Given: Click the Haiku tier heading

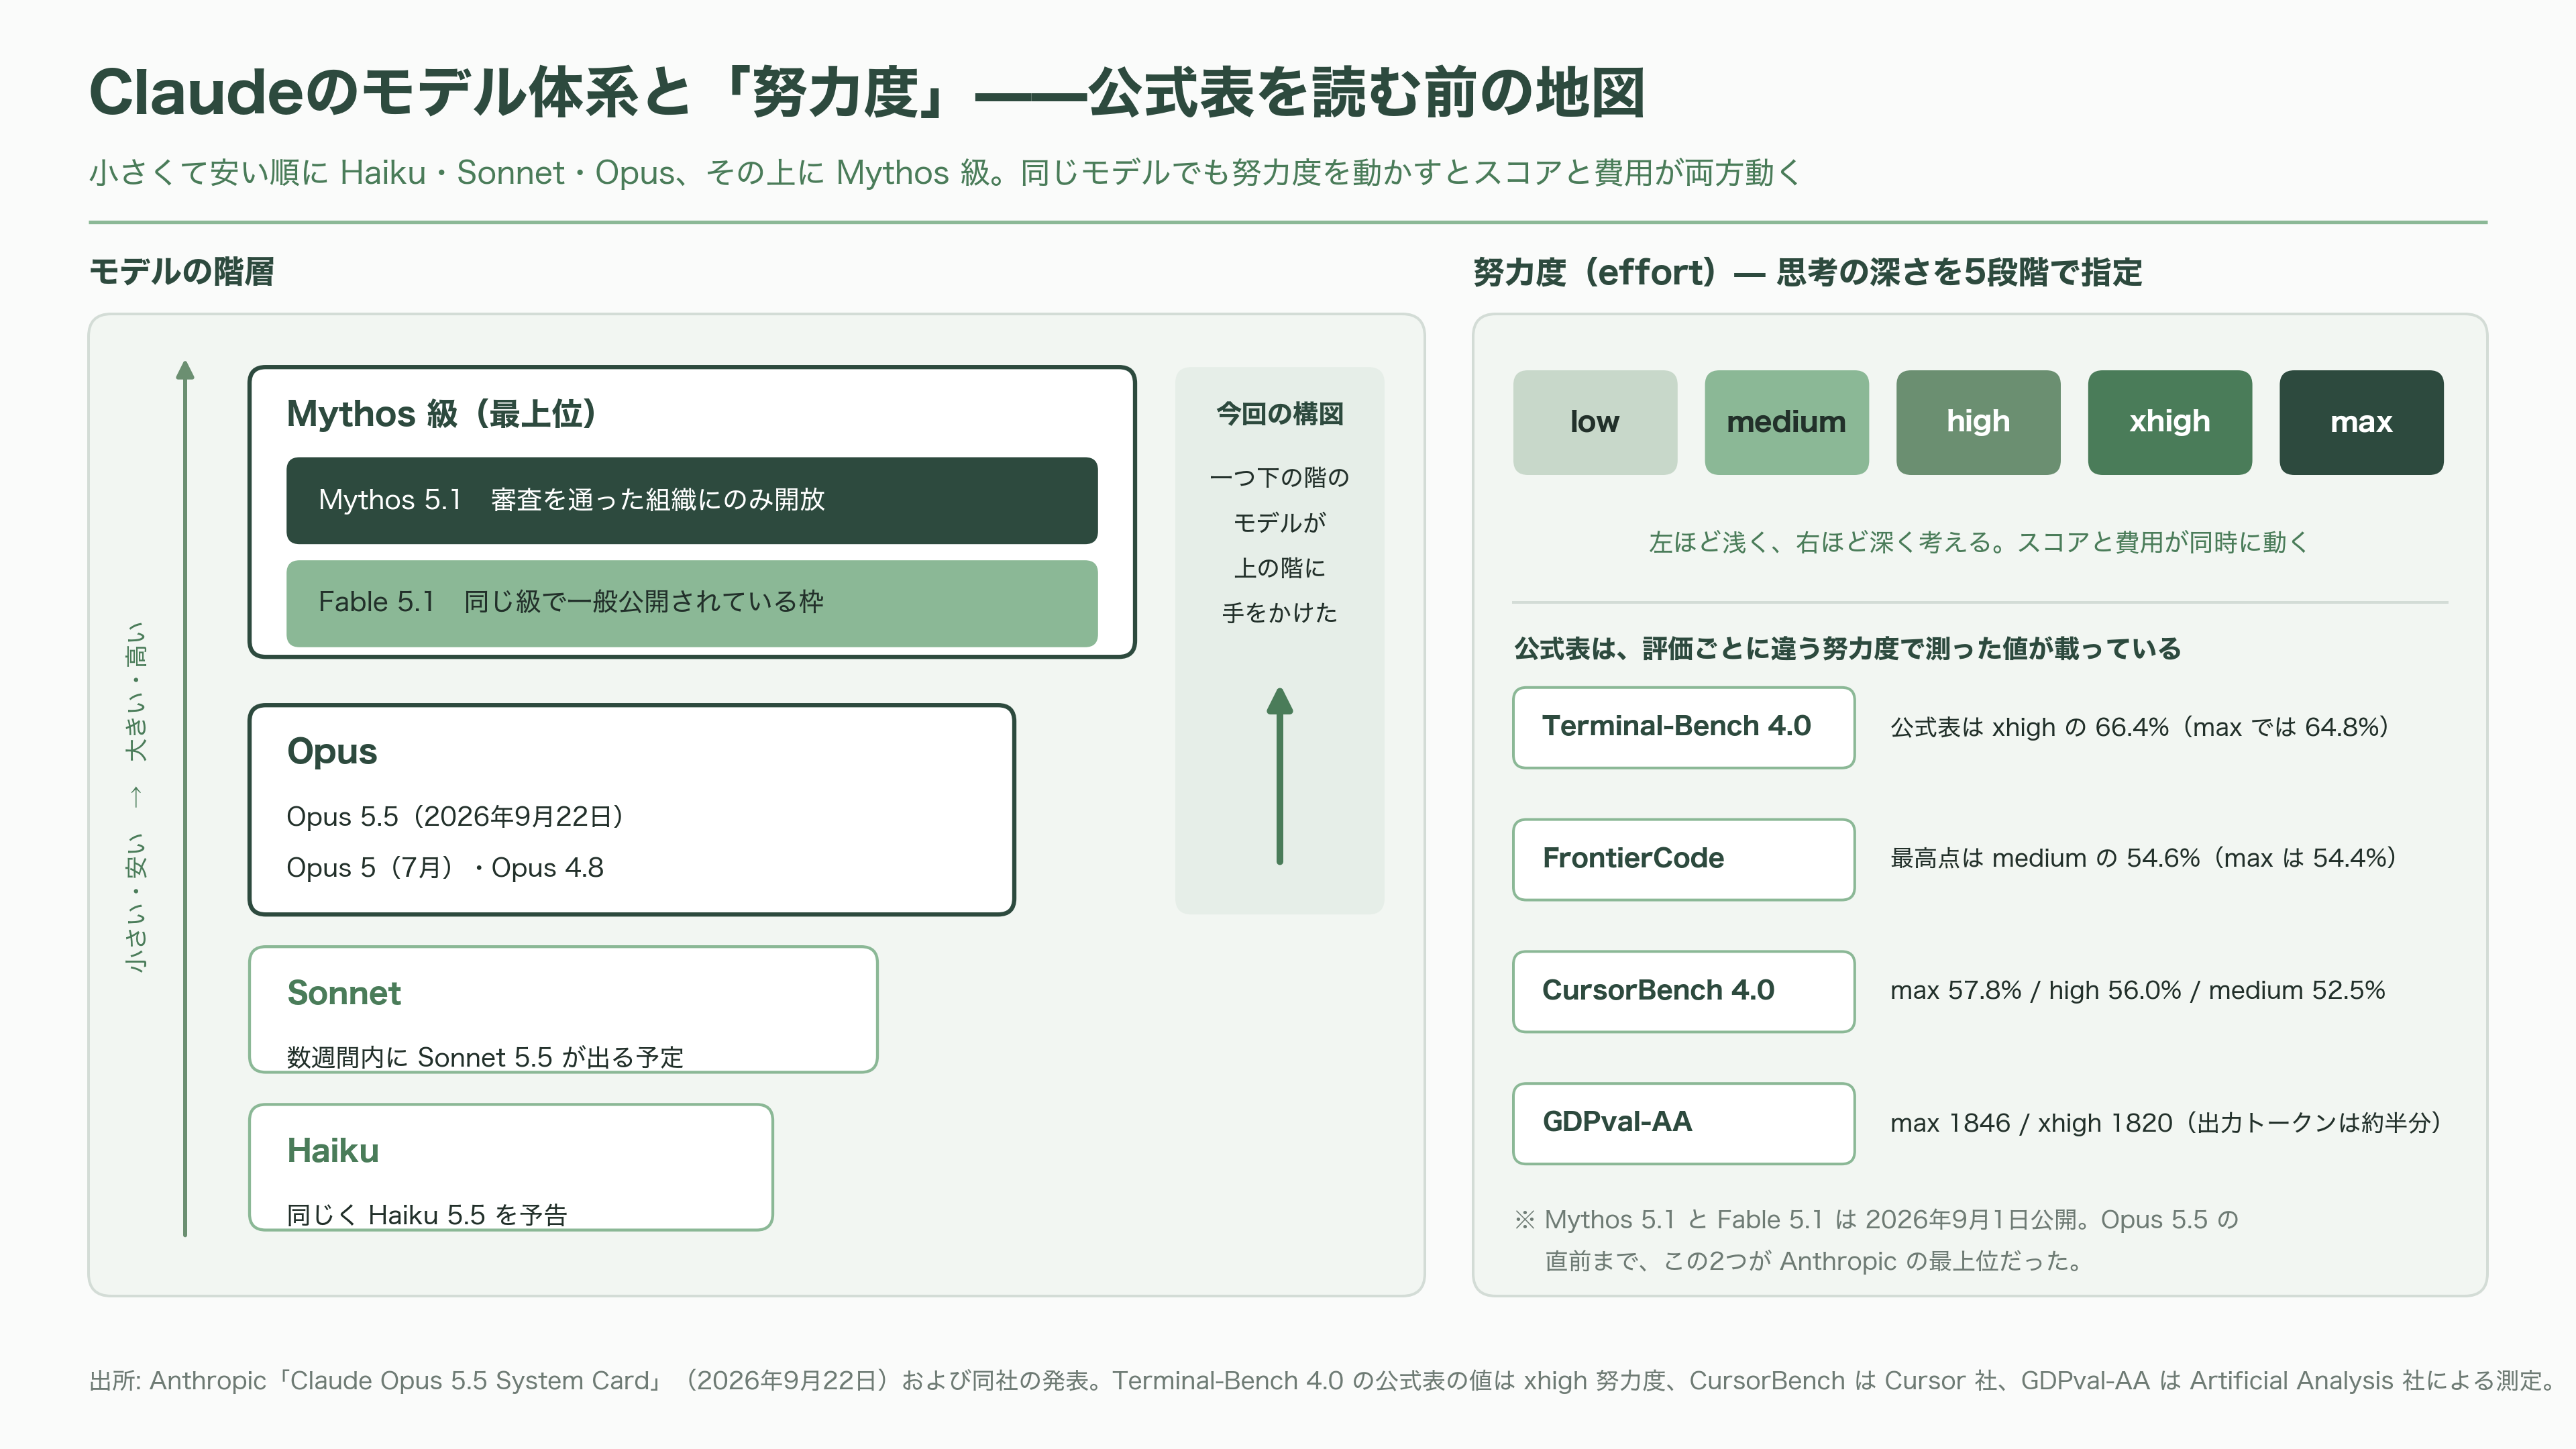Looking at the screenshot, I should pyautogui.click(x=333, y=1150).
